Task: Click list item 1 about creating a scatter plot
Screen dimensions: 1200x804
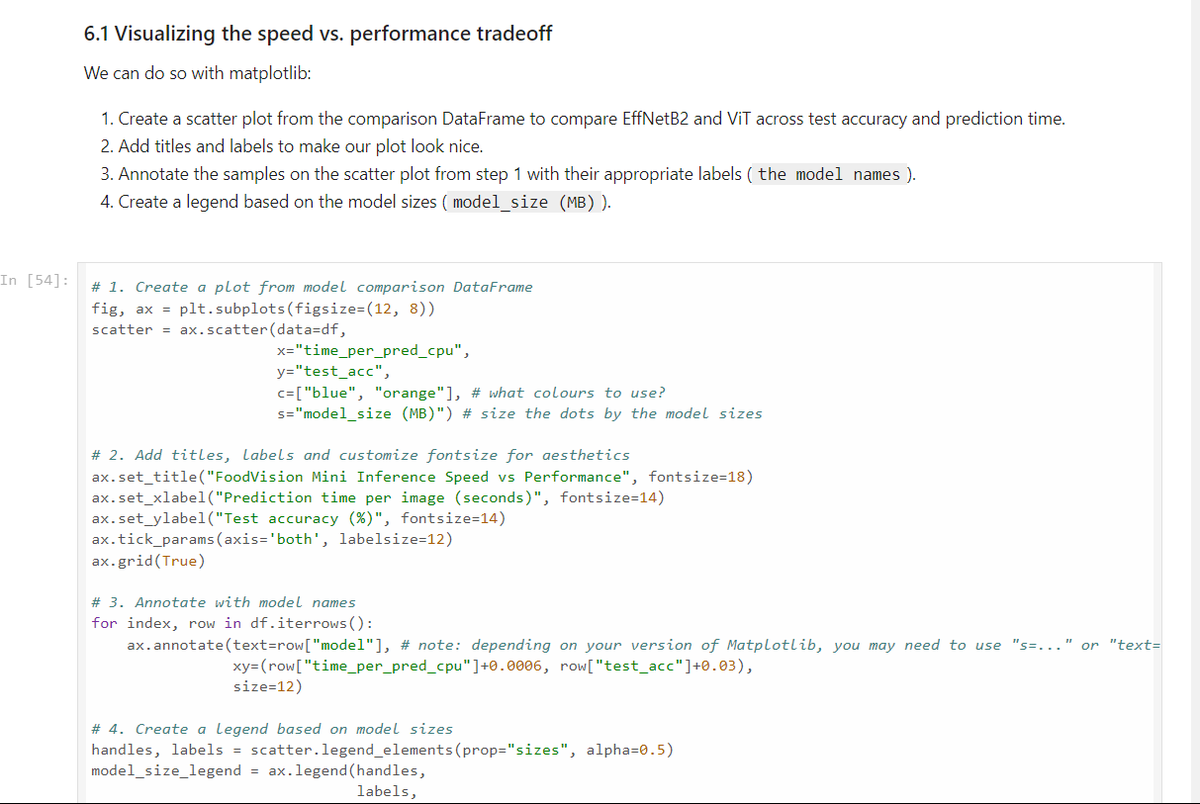Action: (x=591, y=119)
